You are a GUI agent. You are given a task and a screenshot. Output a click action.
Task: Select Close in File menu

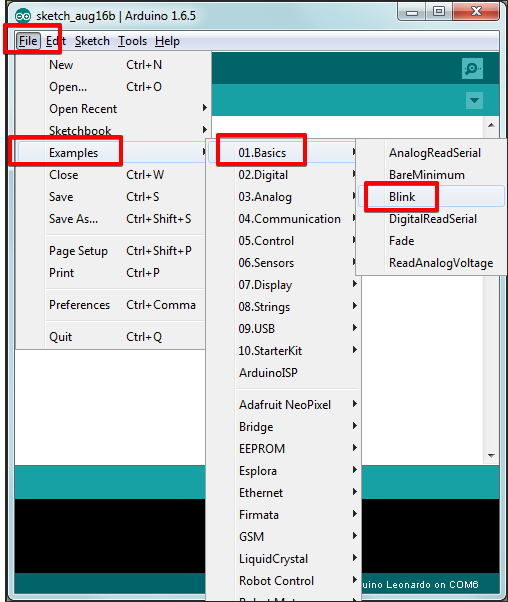[112, 175]
